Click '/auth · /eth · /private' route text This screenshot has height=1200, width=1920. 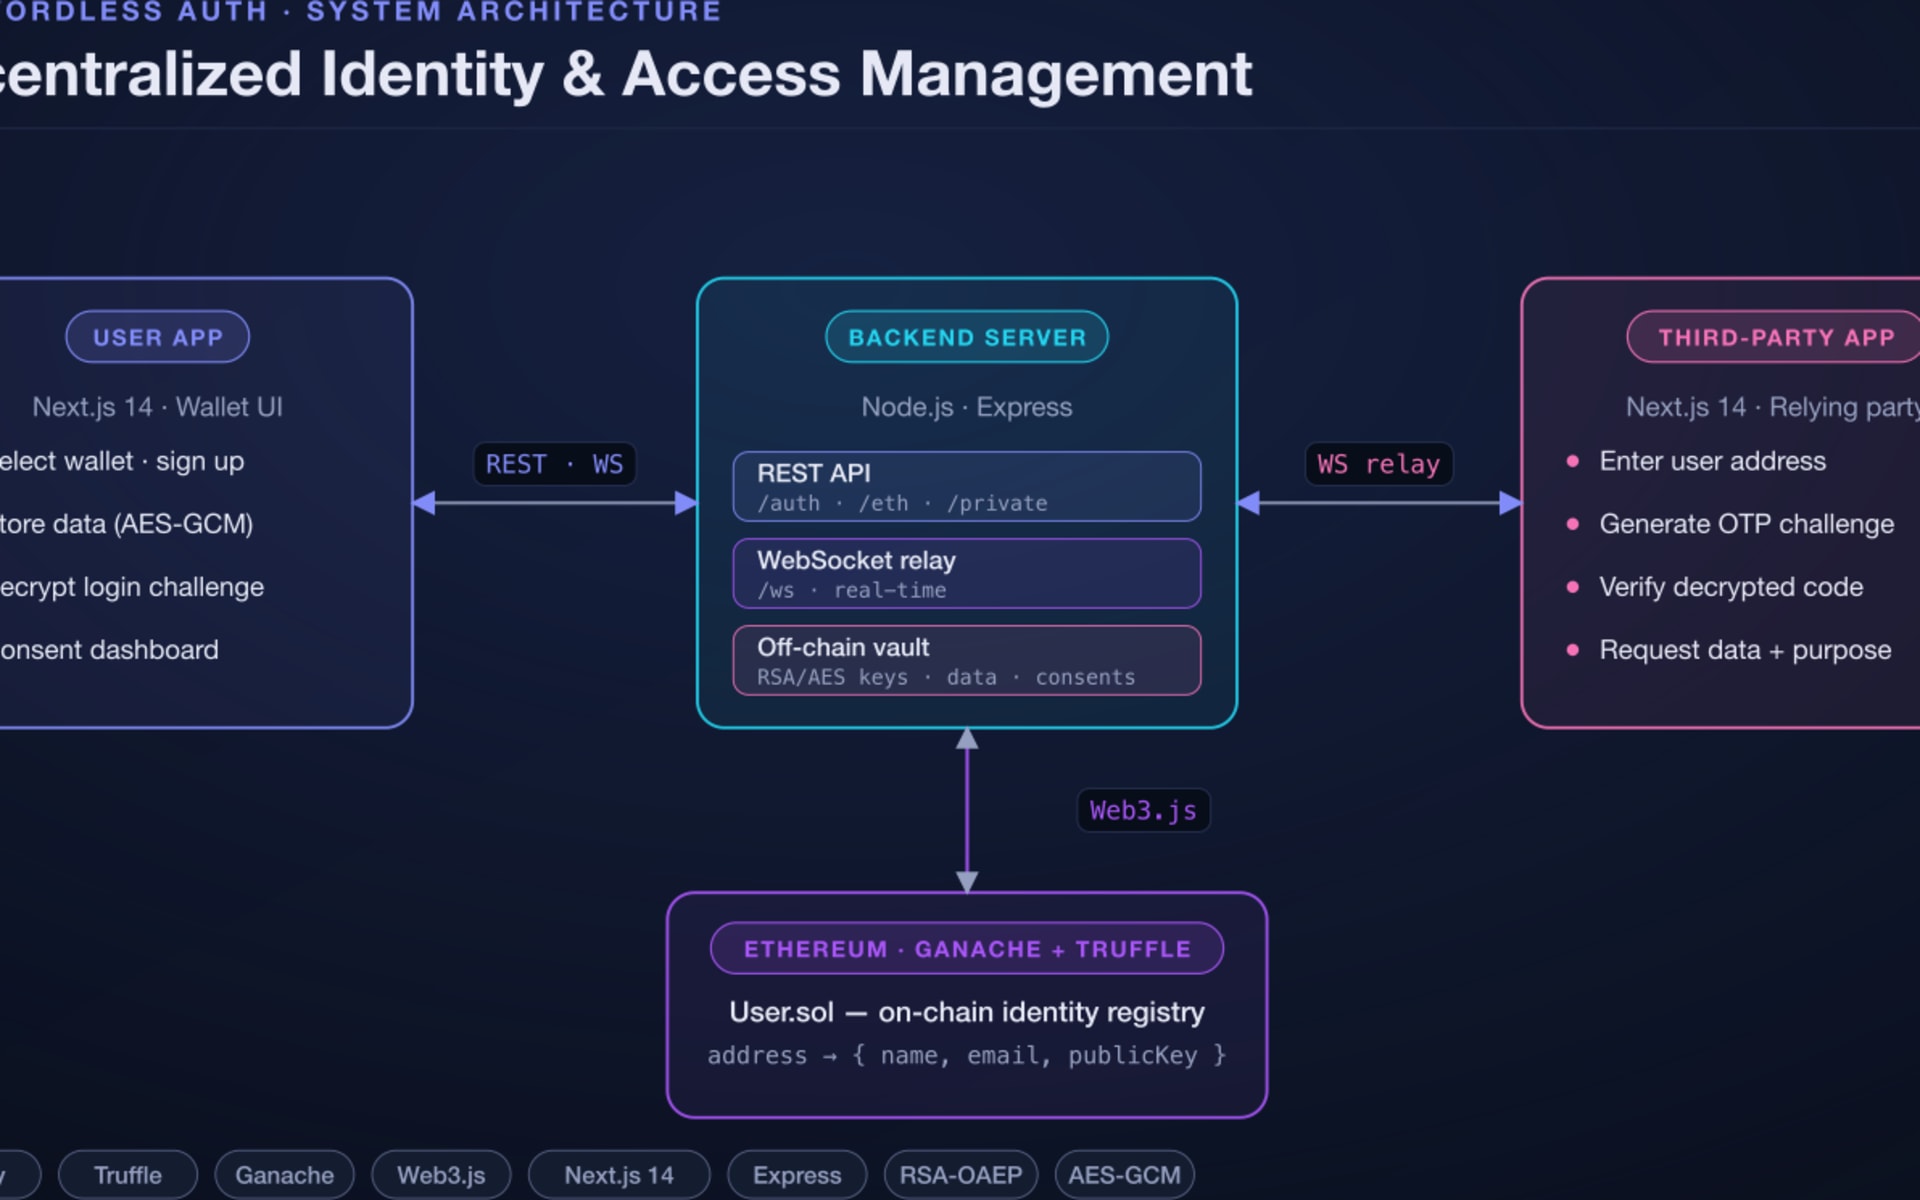pyautogui.click(x=902, y=503)
